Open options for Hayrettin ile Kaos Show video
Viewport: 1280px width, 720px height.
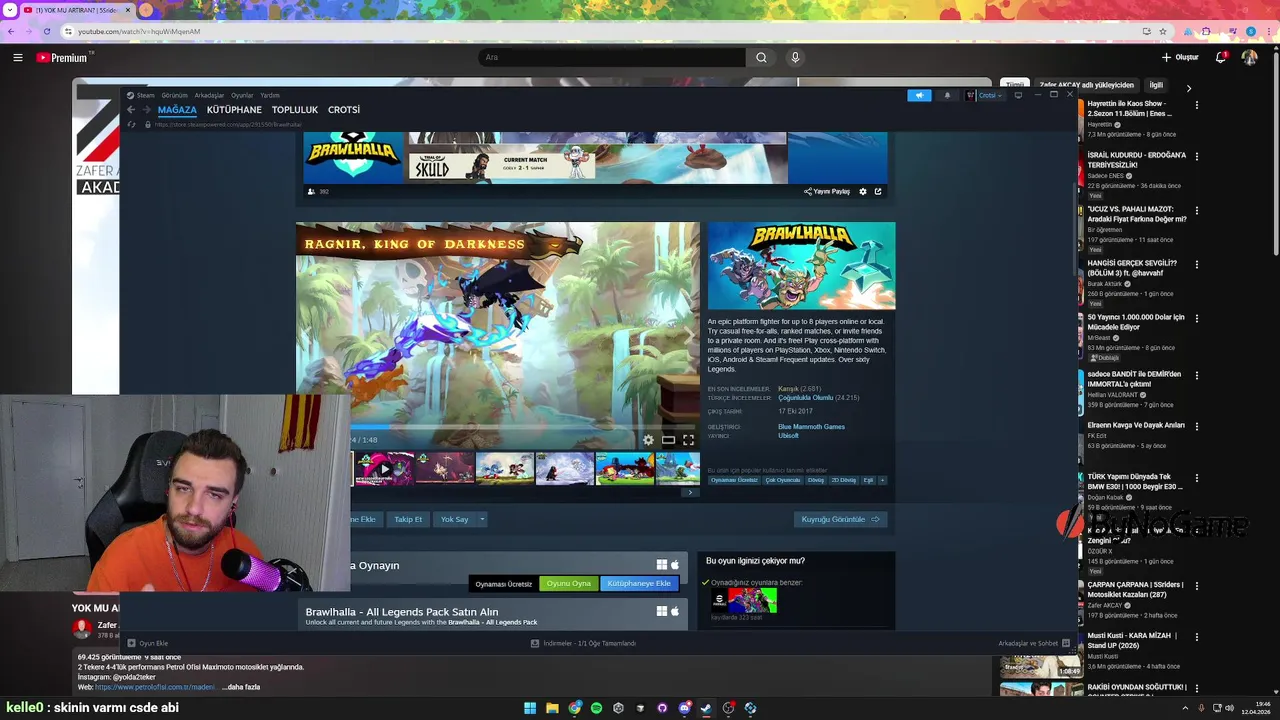pos(1197,104)
